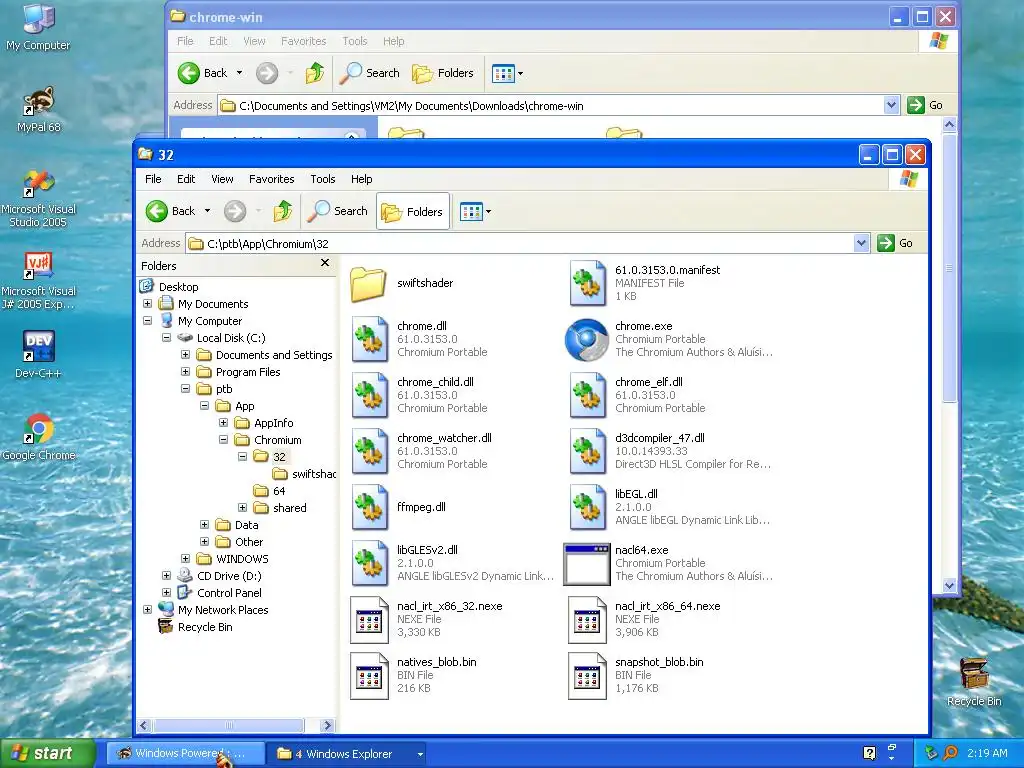Screen dimensions: 1024x768
Task: Select the nacl_irt_x86_32.nexe file icon
Action: [x=369, y=620]
